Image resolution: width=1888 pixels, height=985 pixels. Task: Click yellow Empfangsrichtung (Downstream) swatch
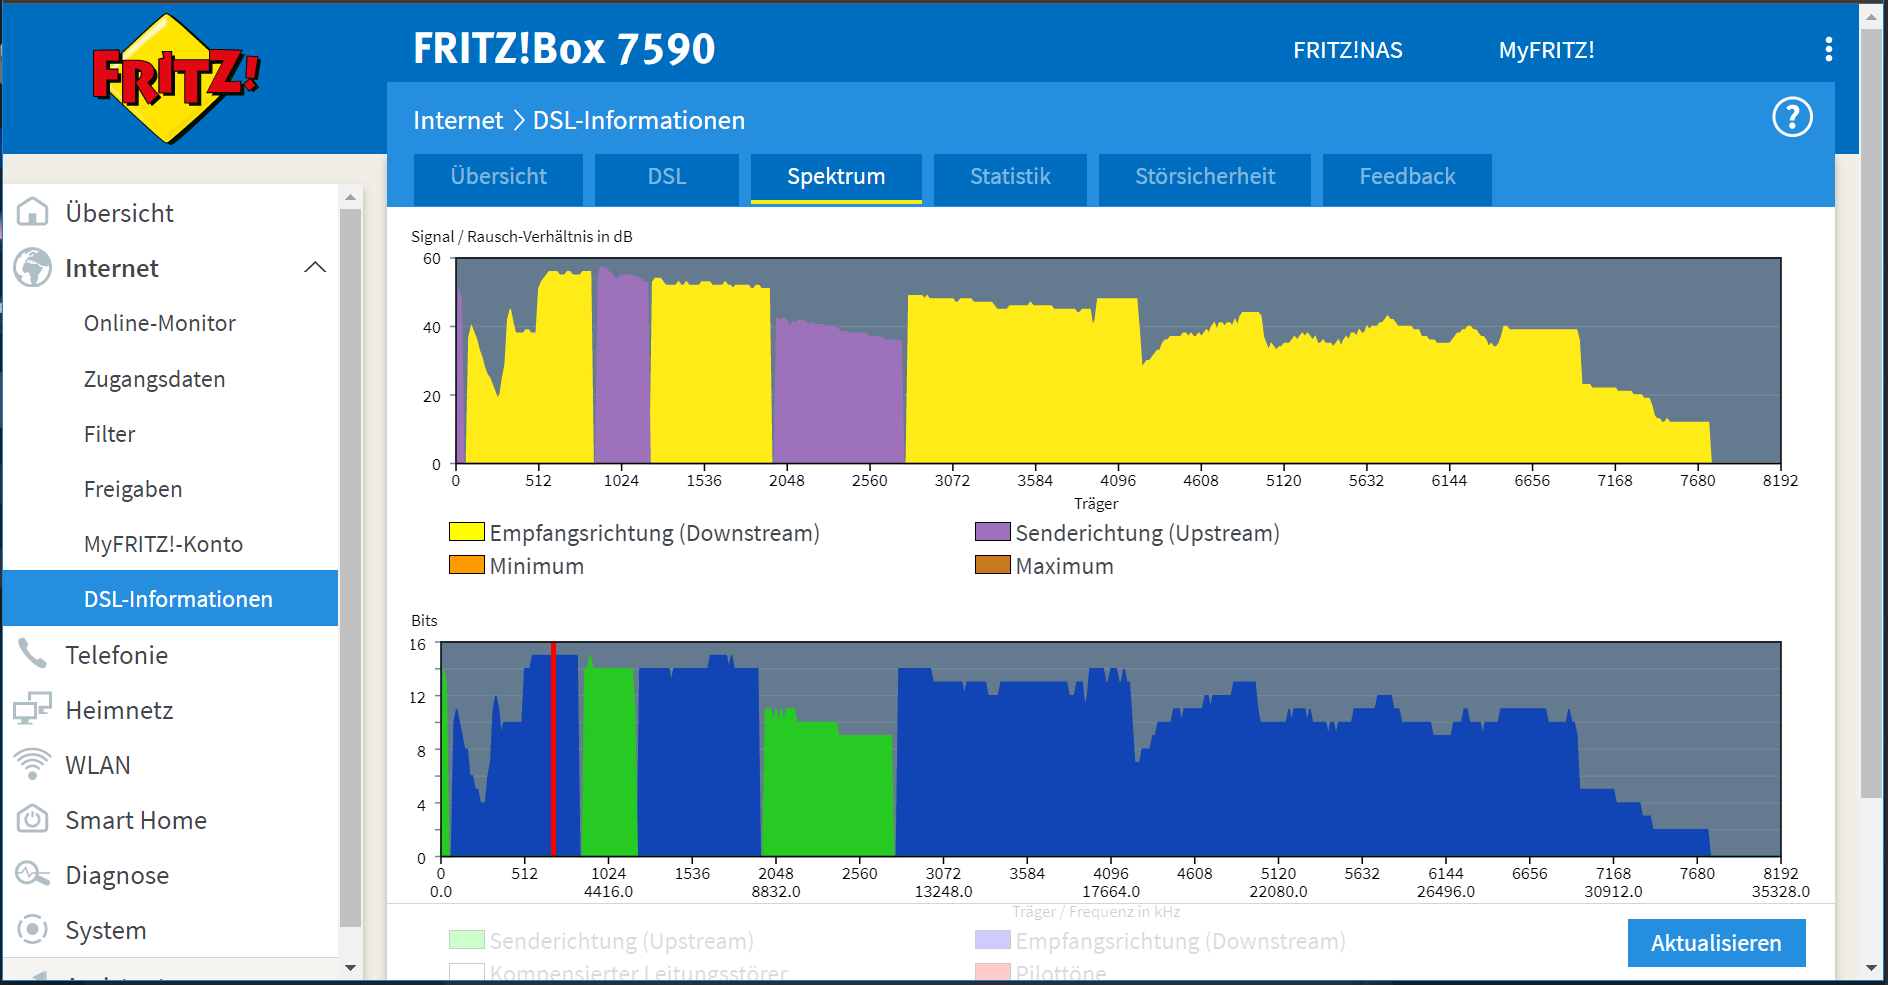point(467,532)
